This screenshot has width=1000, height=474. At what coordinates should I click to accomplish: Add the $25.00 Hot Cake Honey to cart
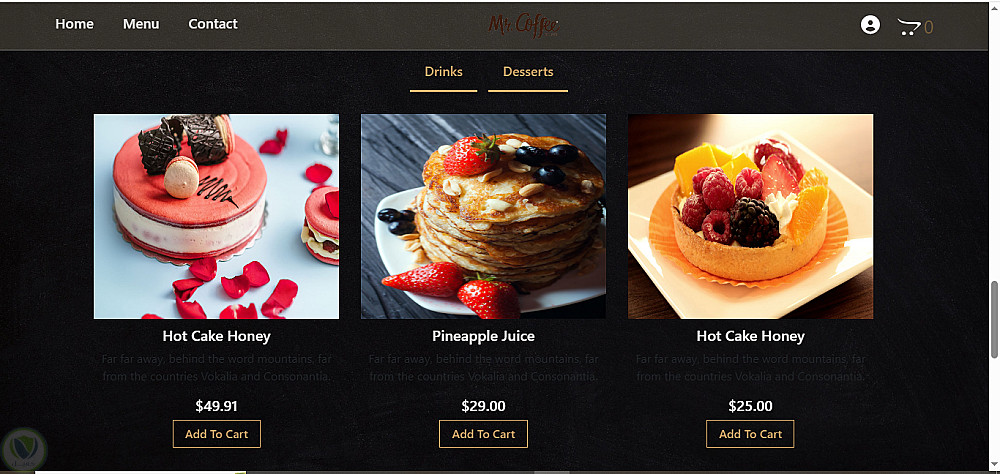[x=750, y=434]
